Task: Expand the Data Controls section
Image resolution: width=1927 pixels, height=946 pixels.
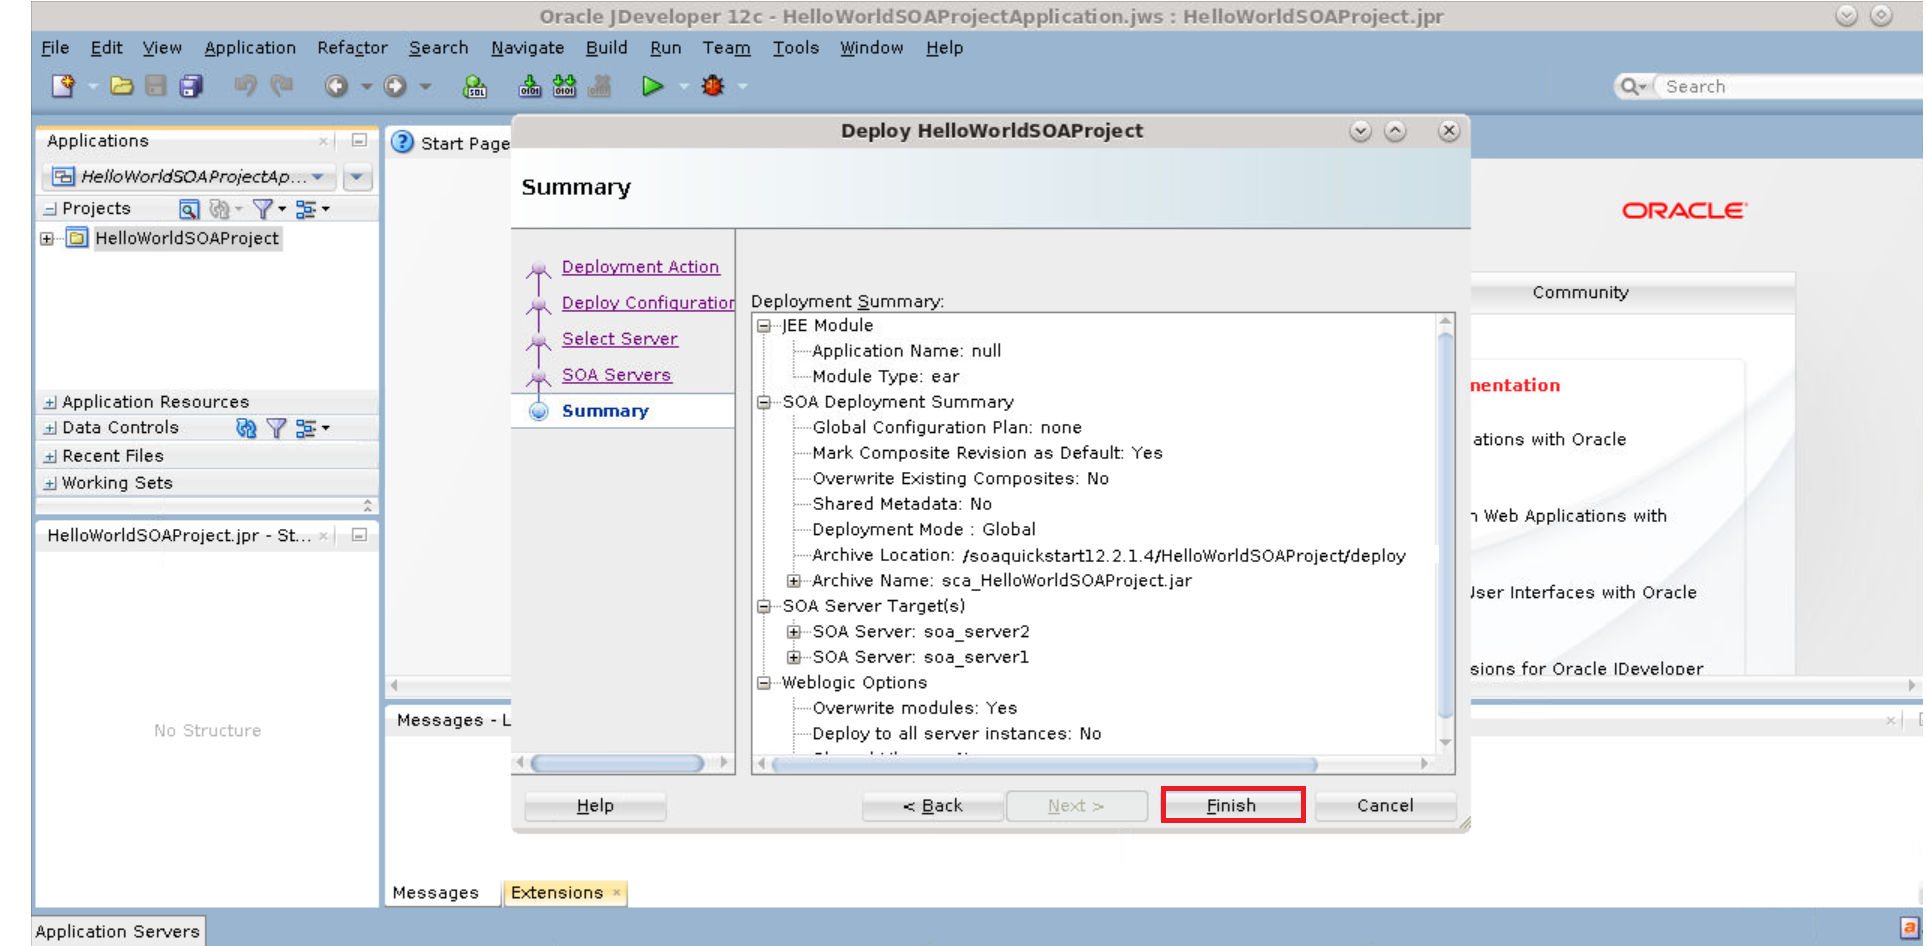Action: click(x=49, y=428)
